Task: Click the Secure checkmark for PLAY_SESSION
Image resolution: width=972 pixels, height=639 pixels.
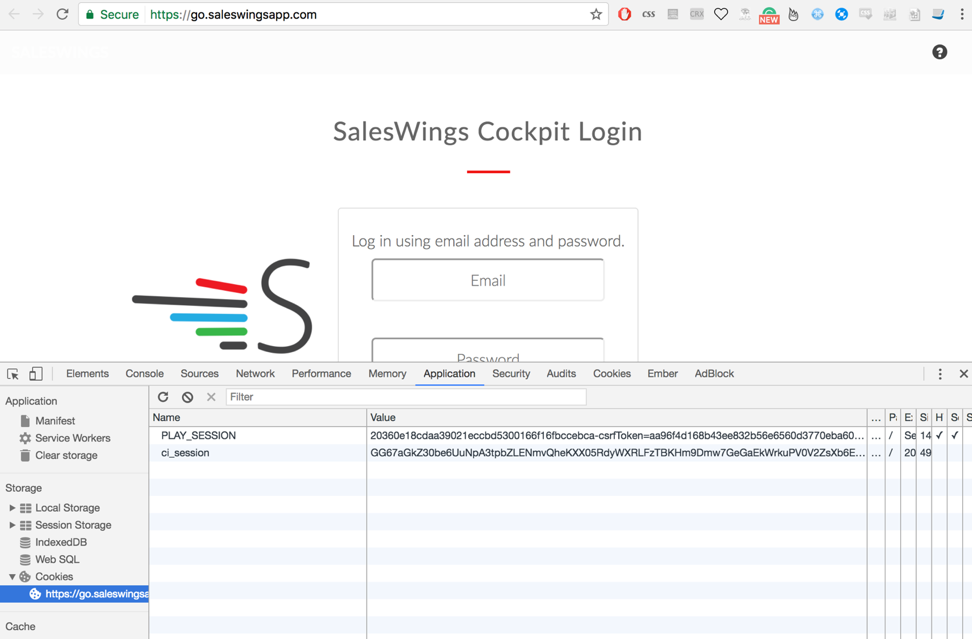Action: tap(955, 436)
